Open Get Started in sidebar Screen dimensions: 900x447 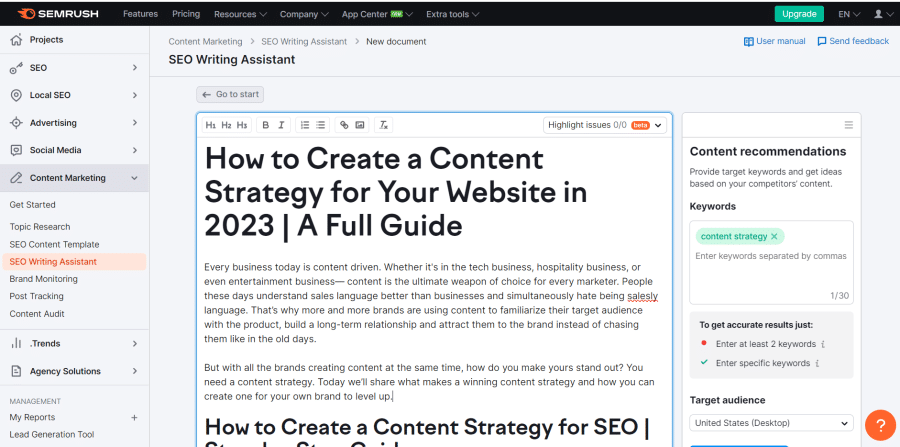tap(33, 205)
